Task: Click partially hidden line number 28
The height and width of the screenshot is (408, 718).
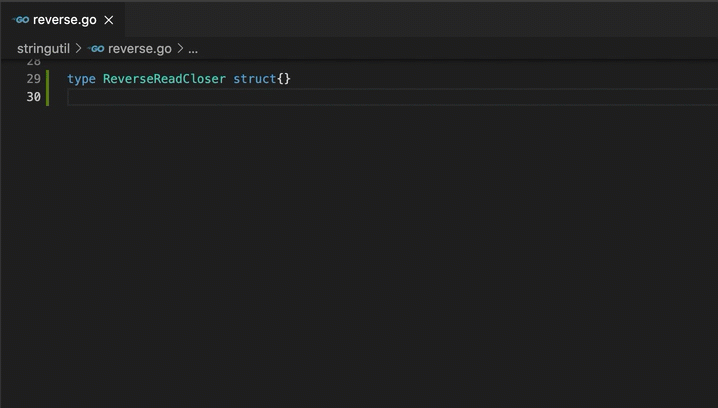Action: [x=33, y=62]
